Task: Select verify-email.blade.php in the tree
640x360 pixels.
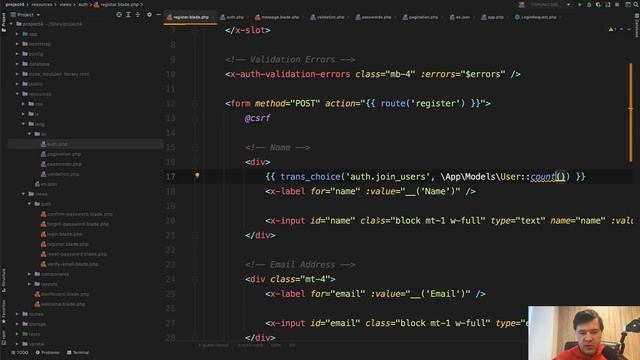Action: coord(69,264)
